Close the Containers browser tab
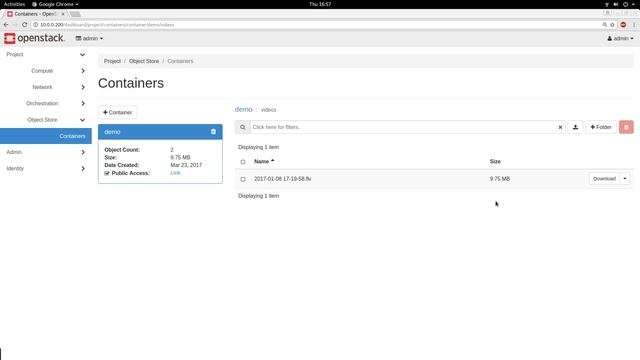Screen dimensions: 640x360 click(x=63, y=14)
